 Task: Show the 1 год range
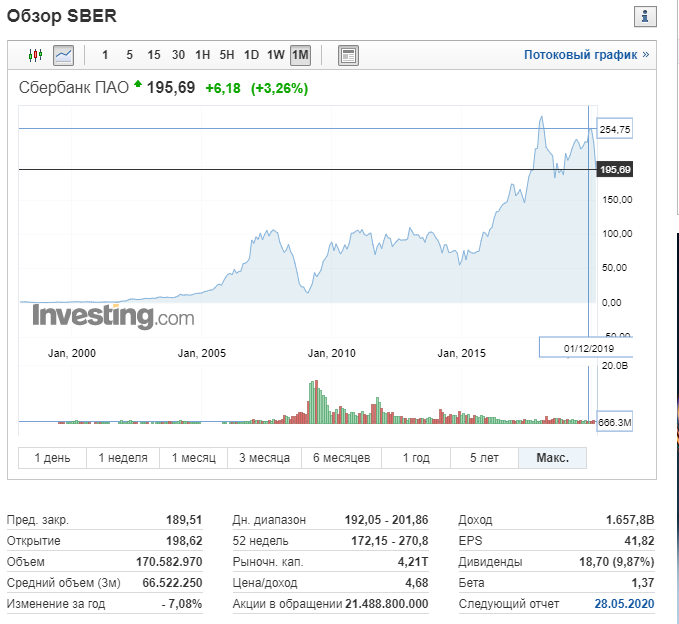pos(416,458)
